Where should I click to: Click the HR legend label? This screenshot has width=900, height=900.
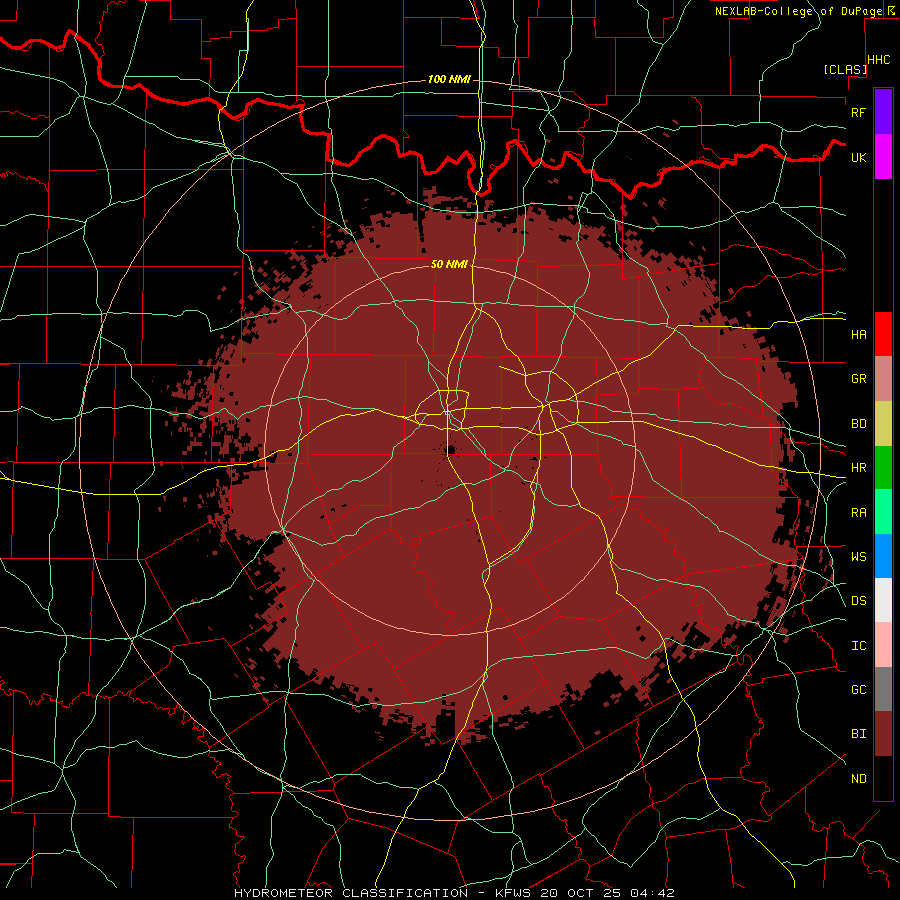pyautogui.click(x=858, y=468)
